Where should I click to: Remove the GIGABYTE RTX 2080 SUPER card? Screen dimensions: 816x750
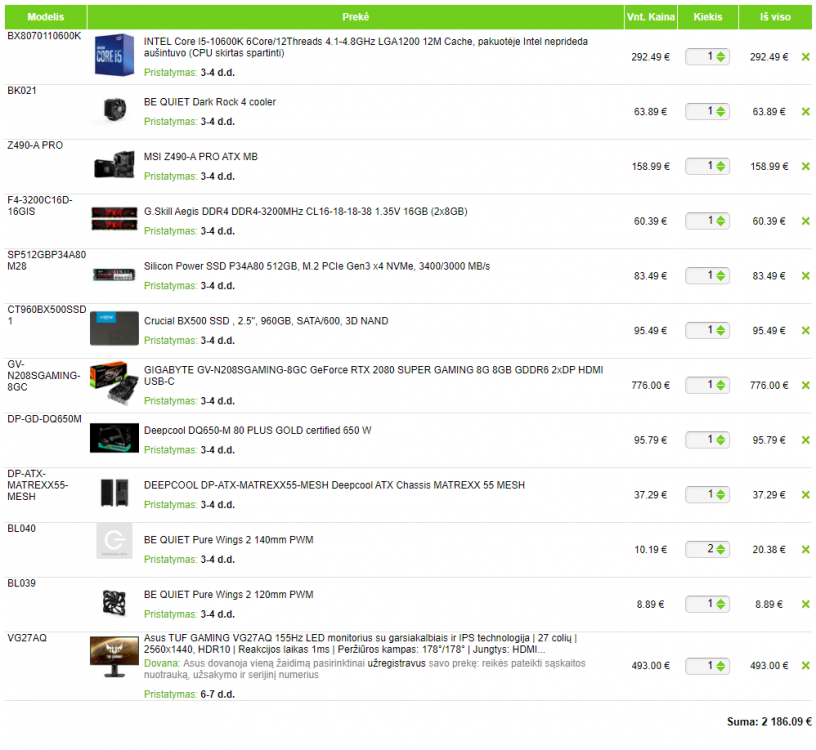pos(806,385)
